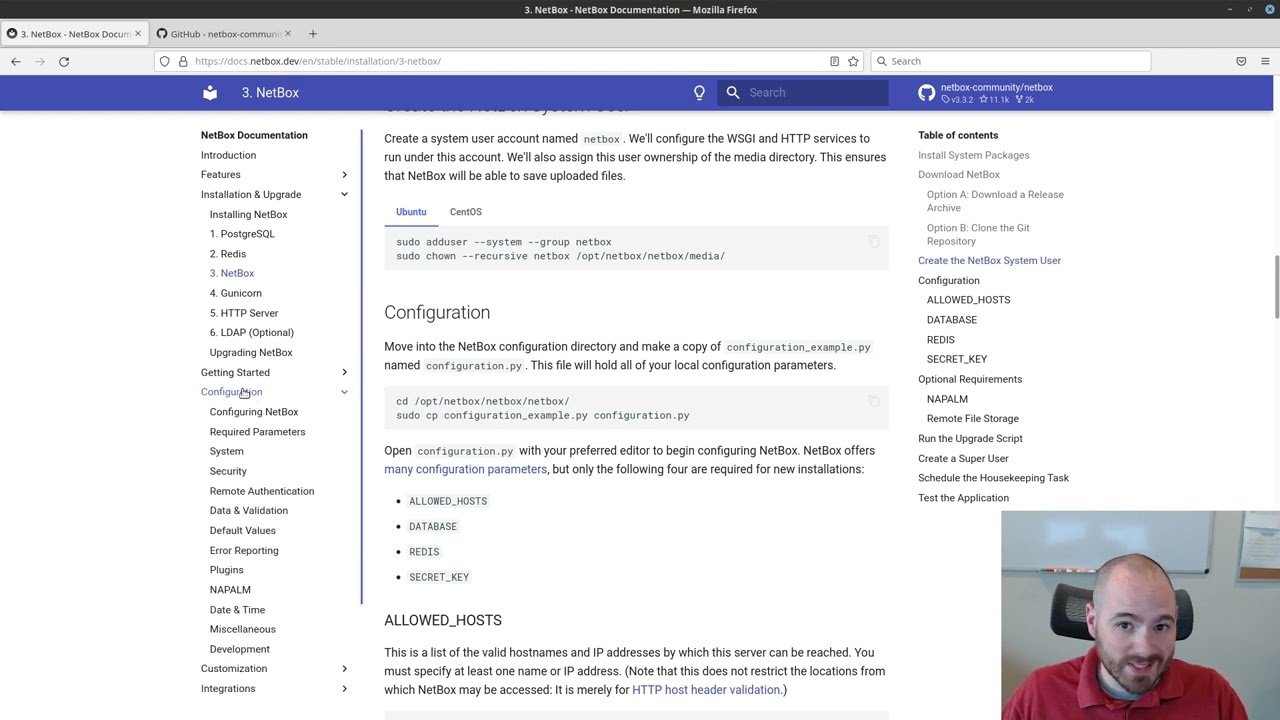Open 5. HTTP Server page
This screenshot has height=720, width=1280.
[x=244, y=313]
